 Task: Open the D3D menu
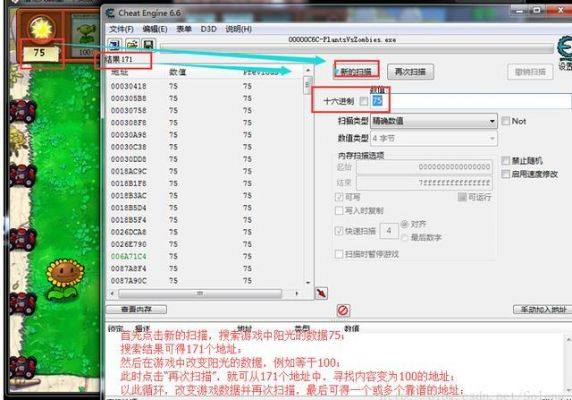pos(208,29)
